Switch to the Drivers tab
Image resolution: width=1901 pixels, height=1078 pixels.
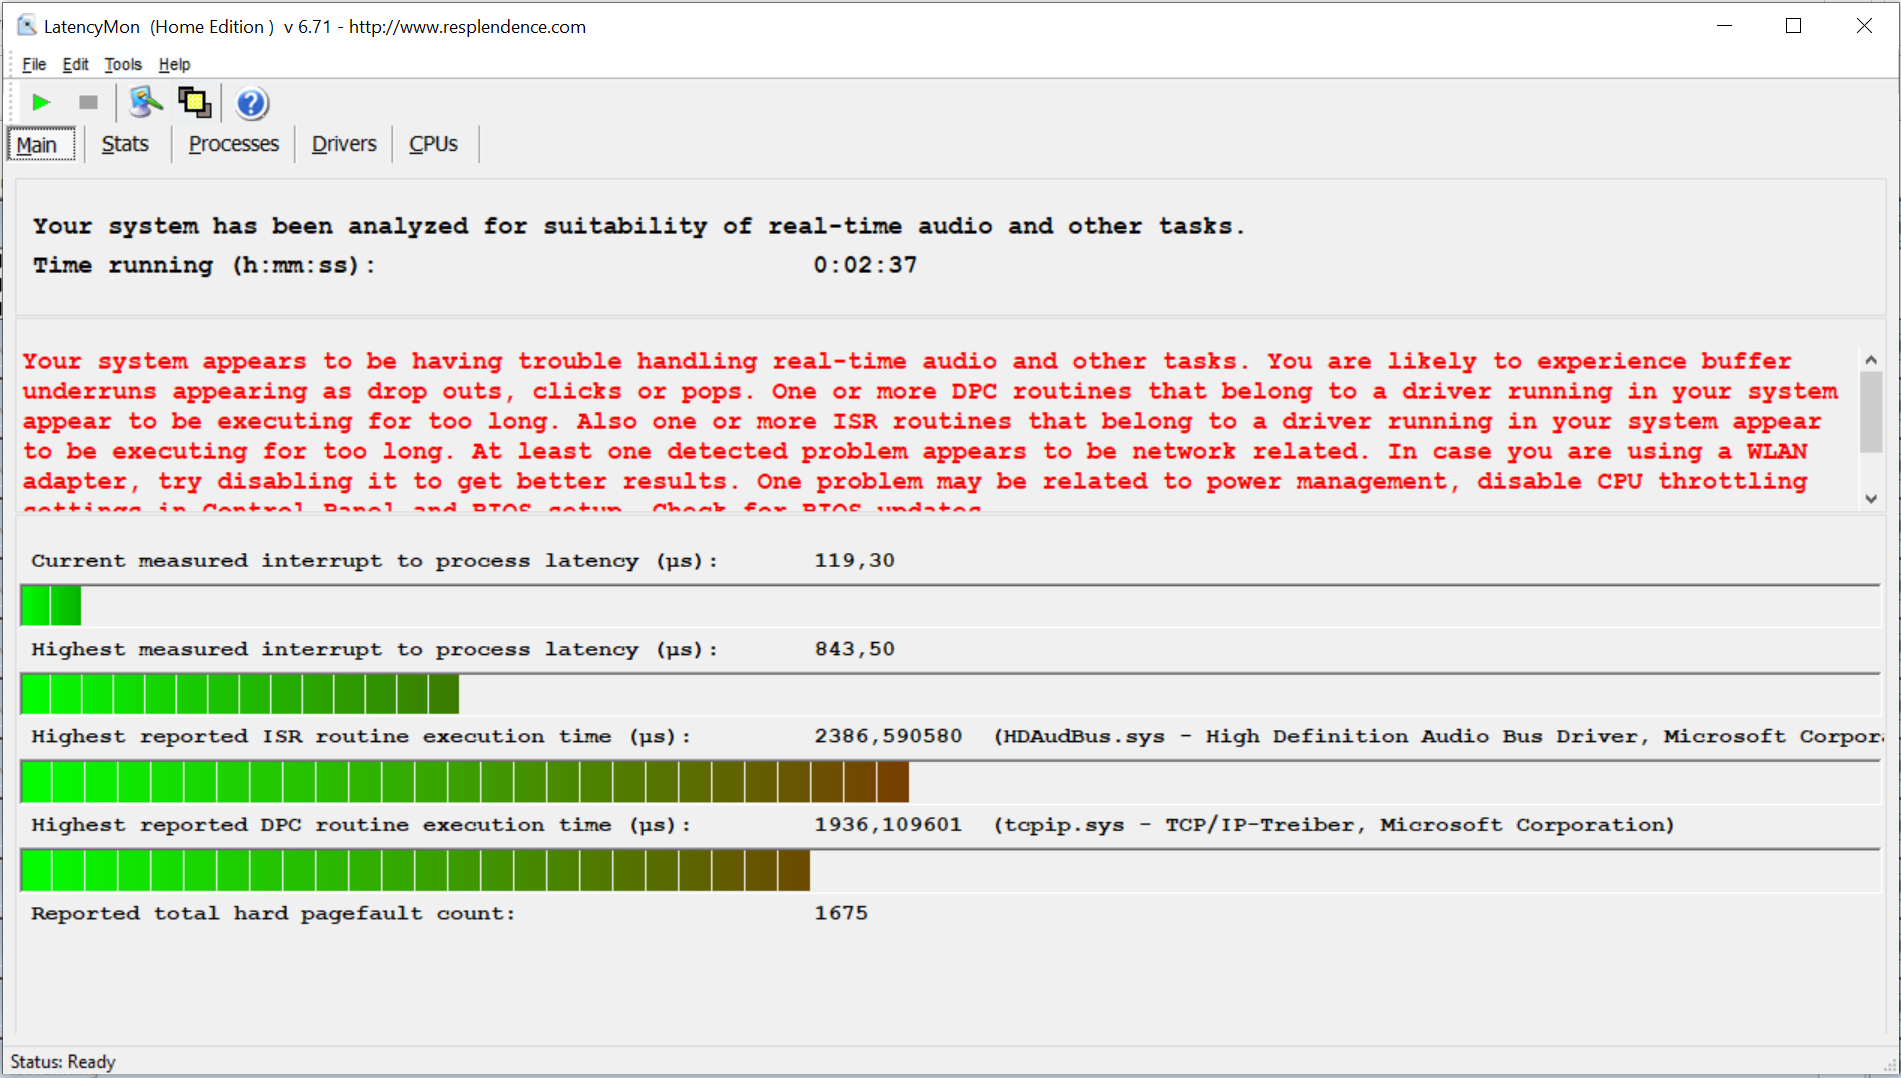(344, 144)
